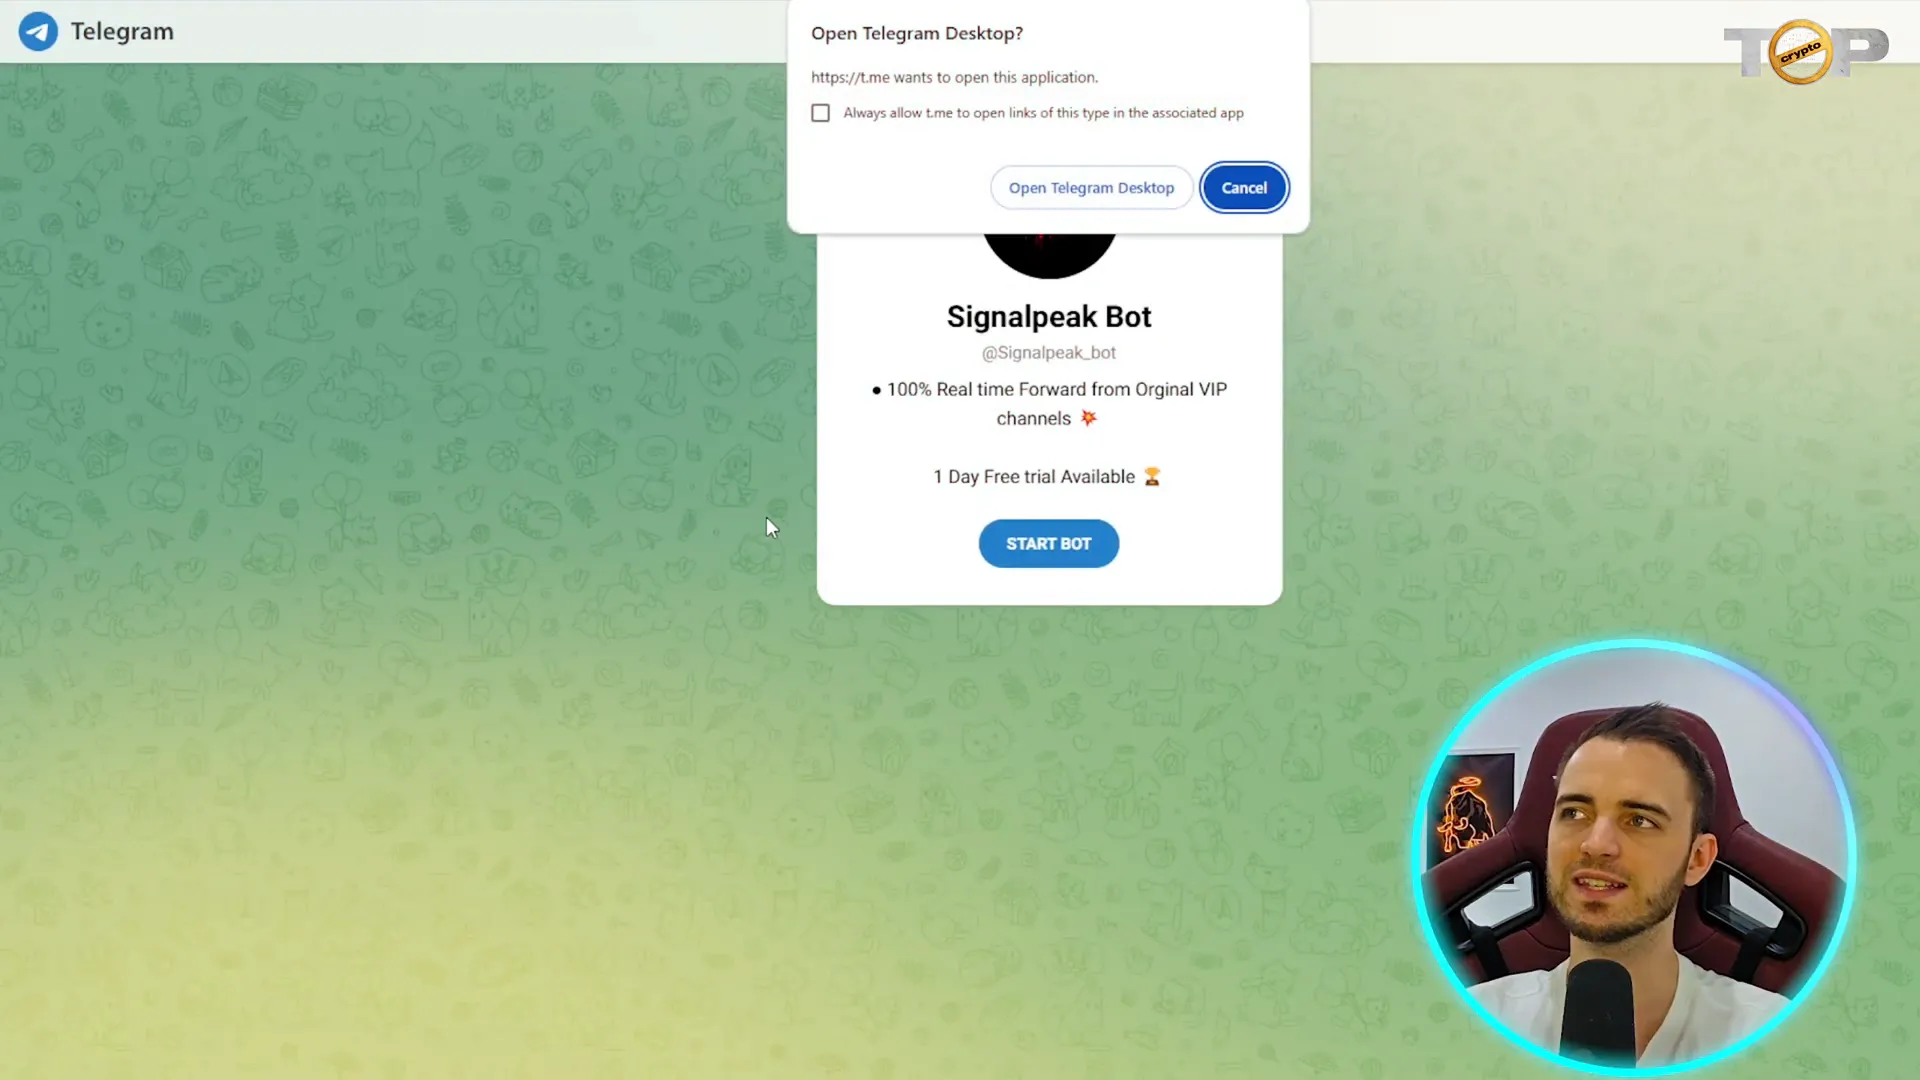Expand the Telegram Desktop application options
This screenshot has width=1920, height=1080.
point(1091,187)
